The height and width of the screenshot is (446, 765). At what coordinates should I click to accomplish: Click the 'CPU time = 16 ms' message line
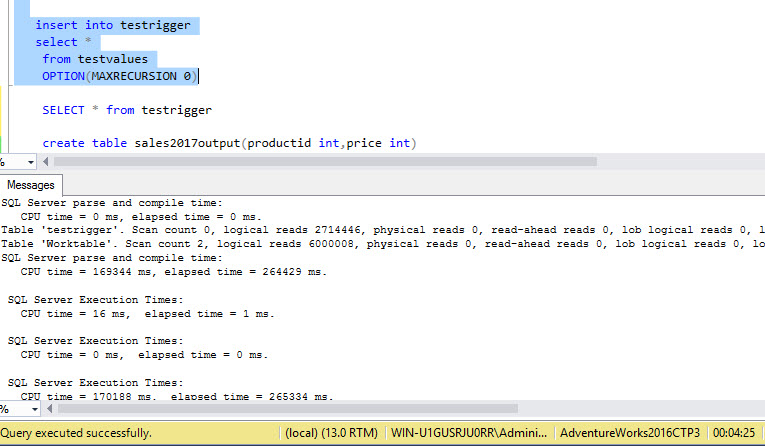coord(147,314)
